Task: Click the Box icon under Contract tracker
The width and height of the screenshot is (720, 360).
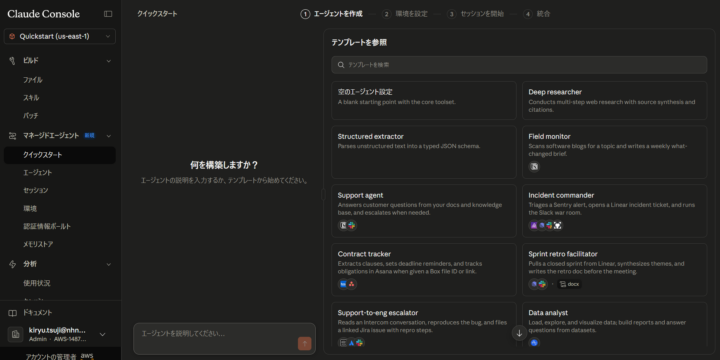Action: click(343, 284)
